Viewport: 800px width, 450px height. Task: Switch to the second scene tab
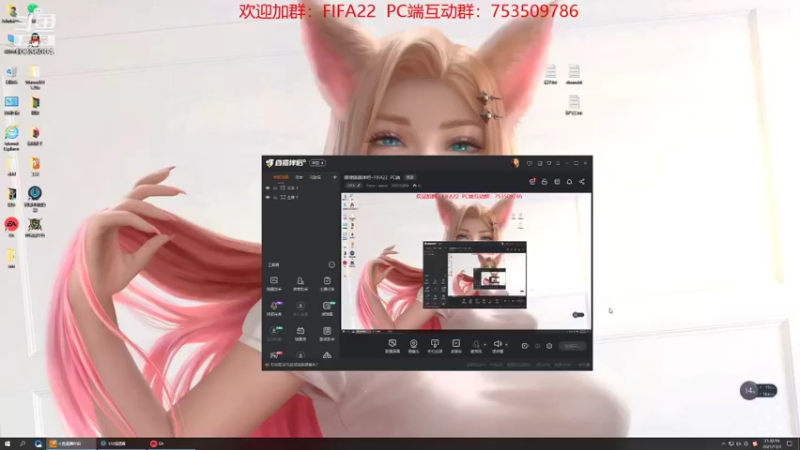pyautogui.click(x=299, y=177)
